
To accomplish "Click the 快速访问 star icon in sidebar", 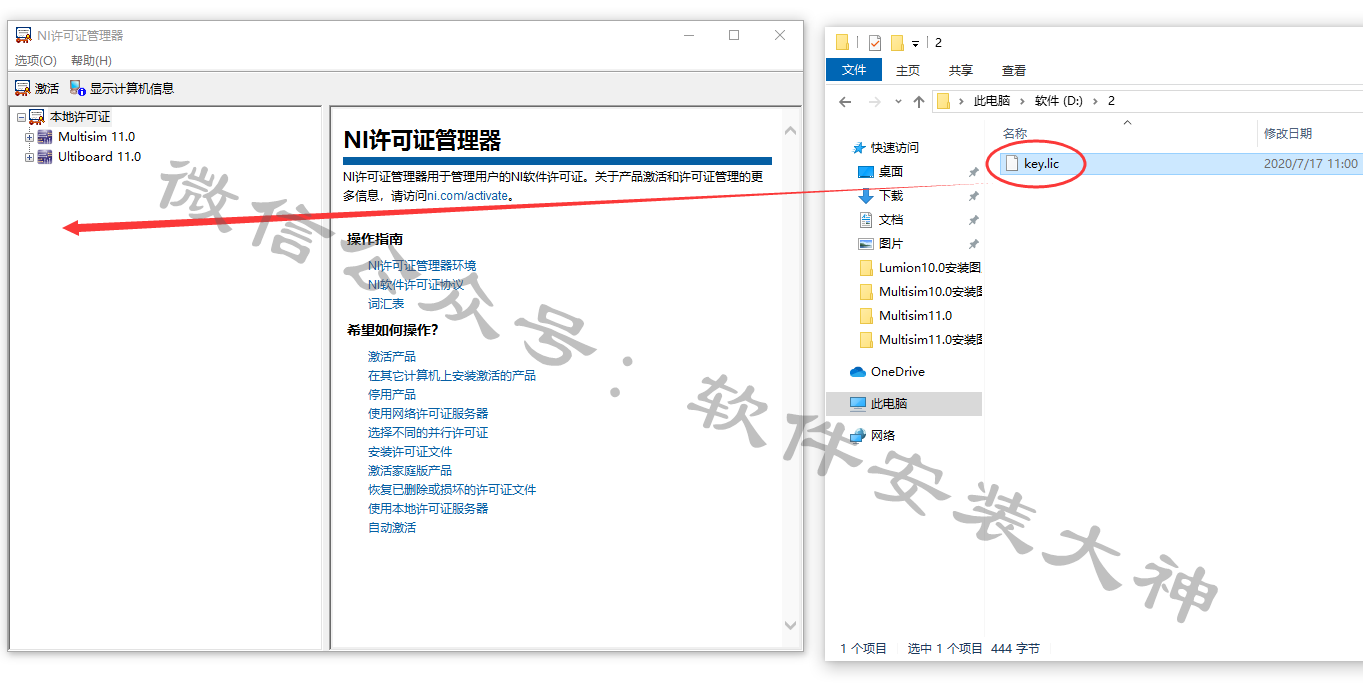I will click(x=858, y=148).
